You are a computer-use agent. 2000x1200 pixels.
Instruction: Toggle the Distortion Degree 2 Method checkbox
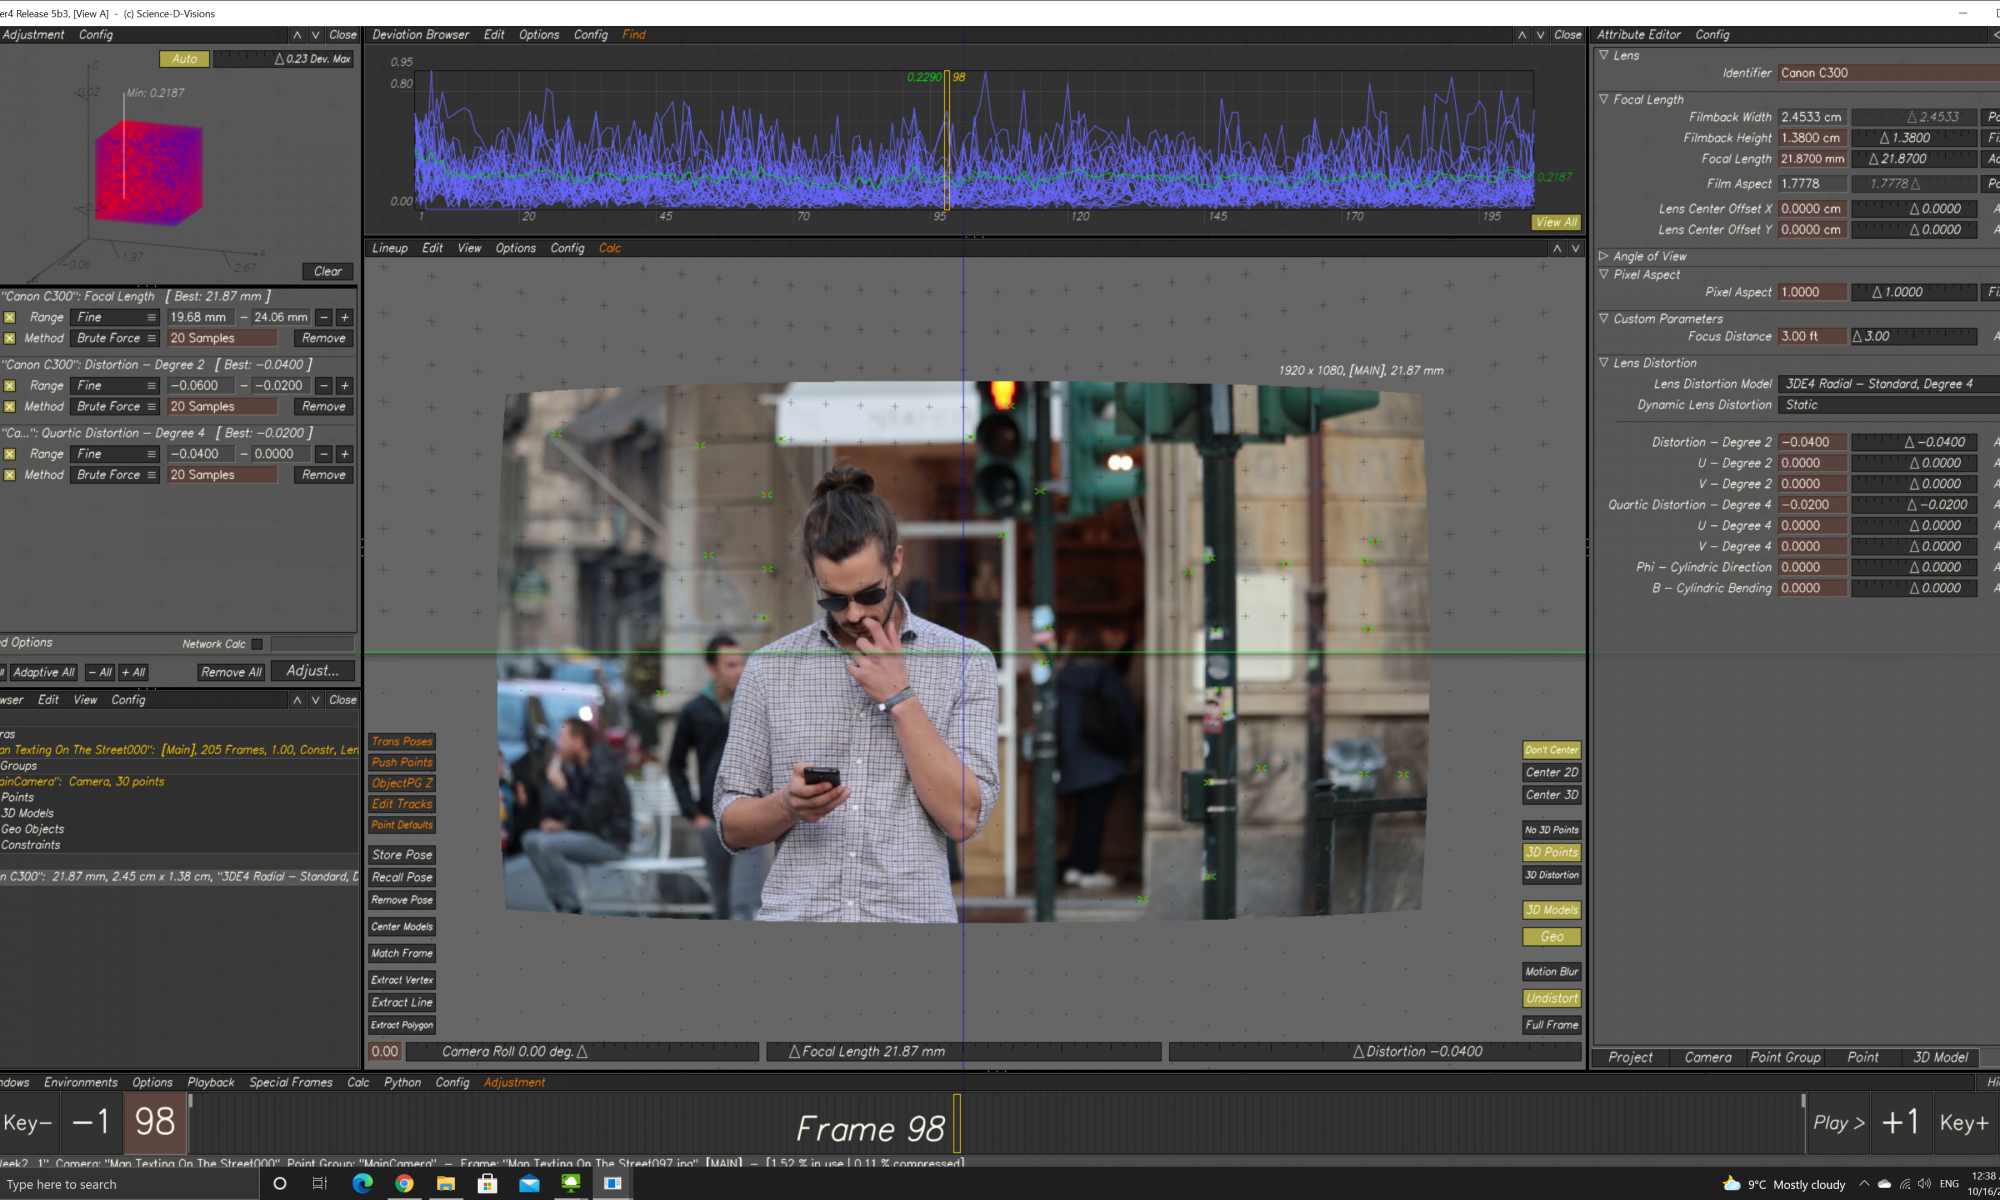(x=10, y=407)
